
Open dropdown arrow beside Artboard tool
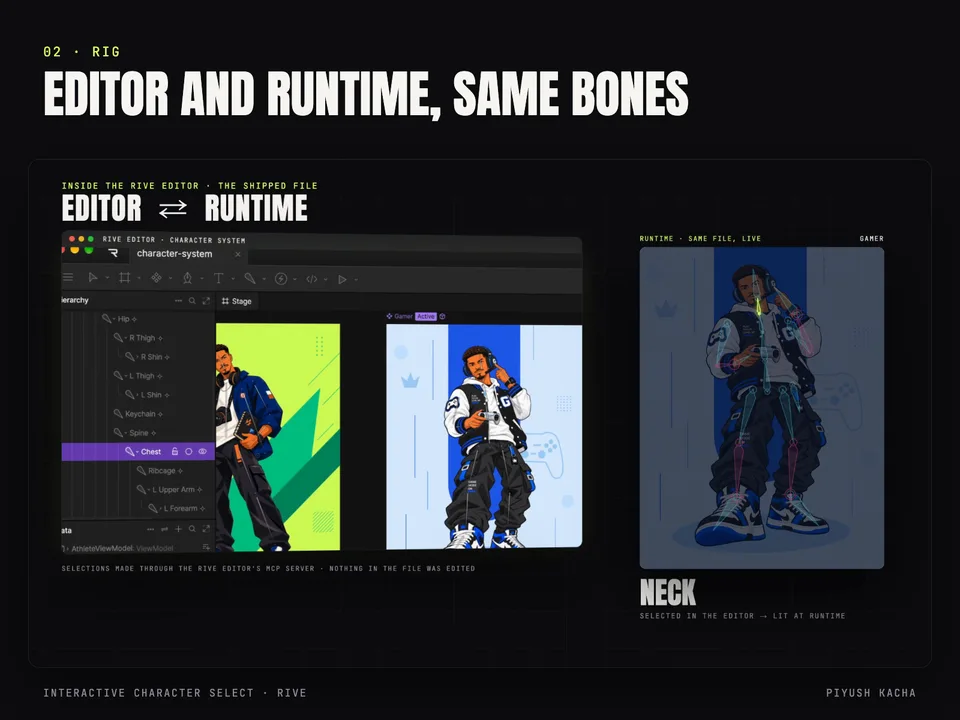tap(139, 279)
